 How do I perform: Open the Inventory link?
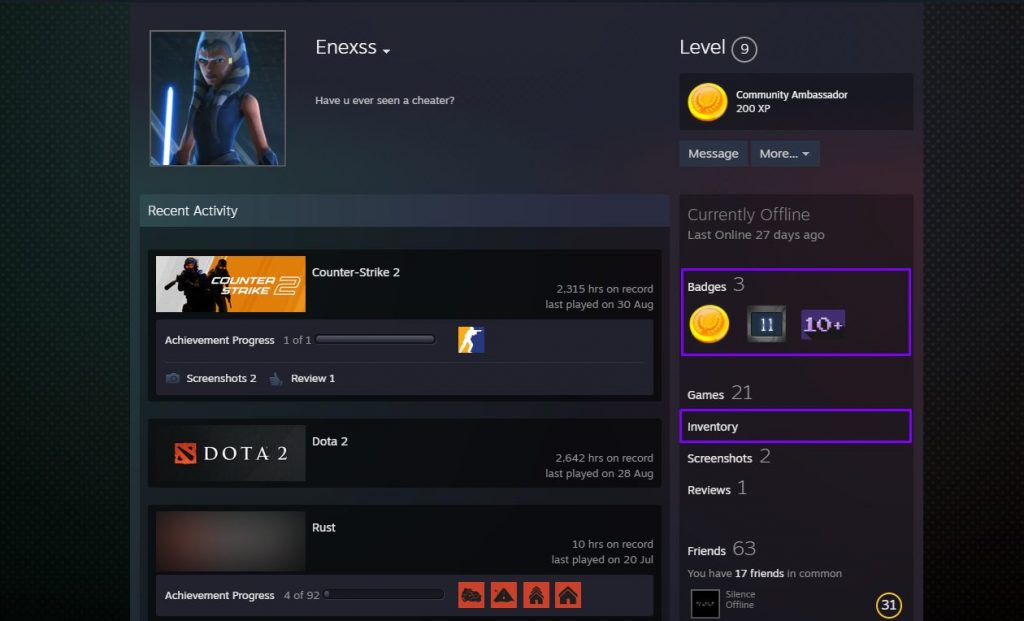713,427
